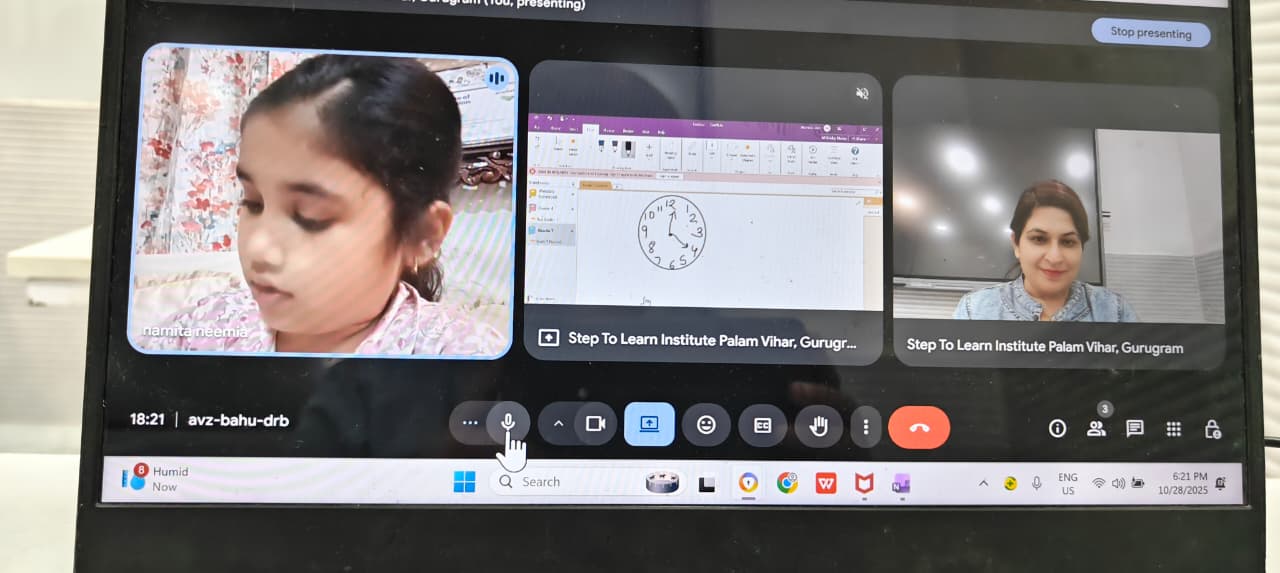Toggle the camera on or off
Screen dimensions: 1280x573
coord(596,424)
